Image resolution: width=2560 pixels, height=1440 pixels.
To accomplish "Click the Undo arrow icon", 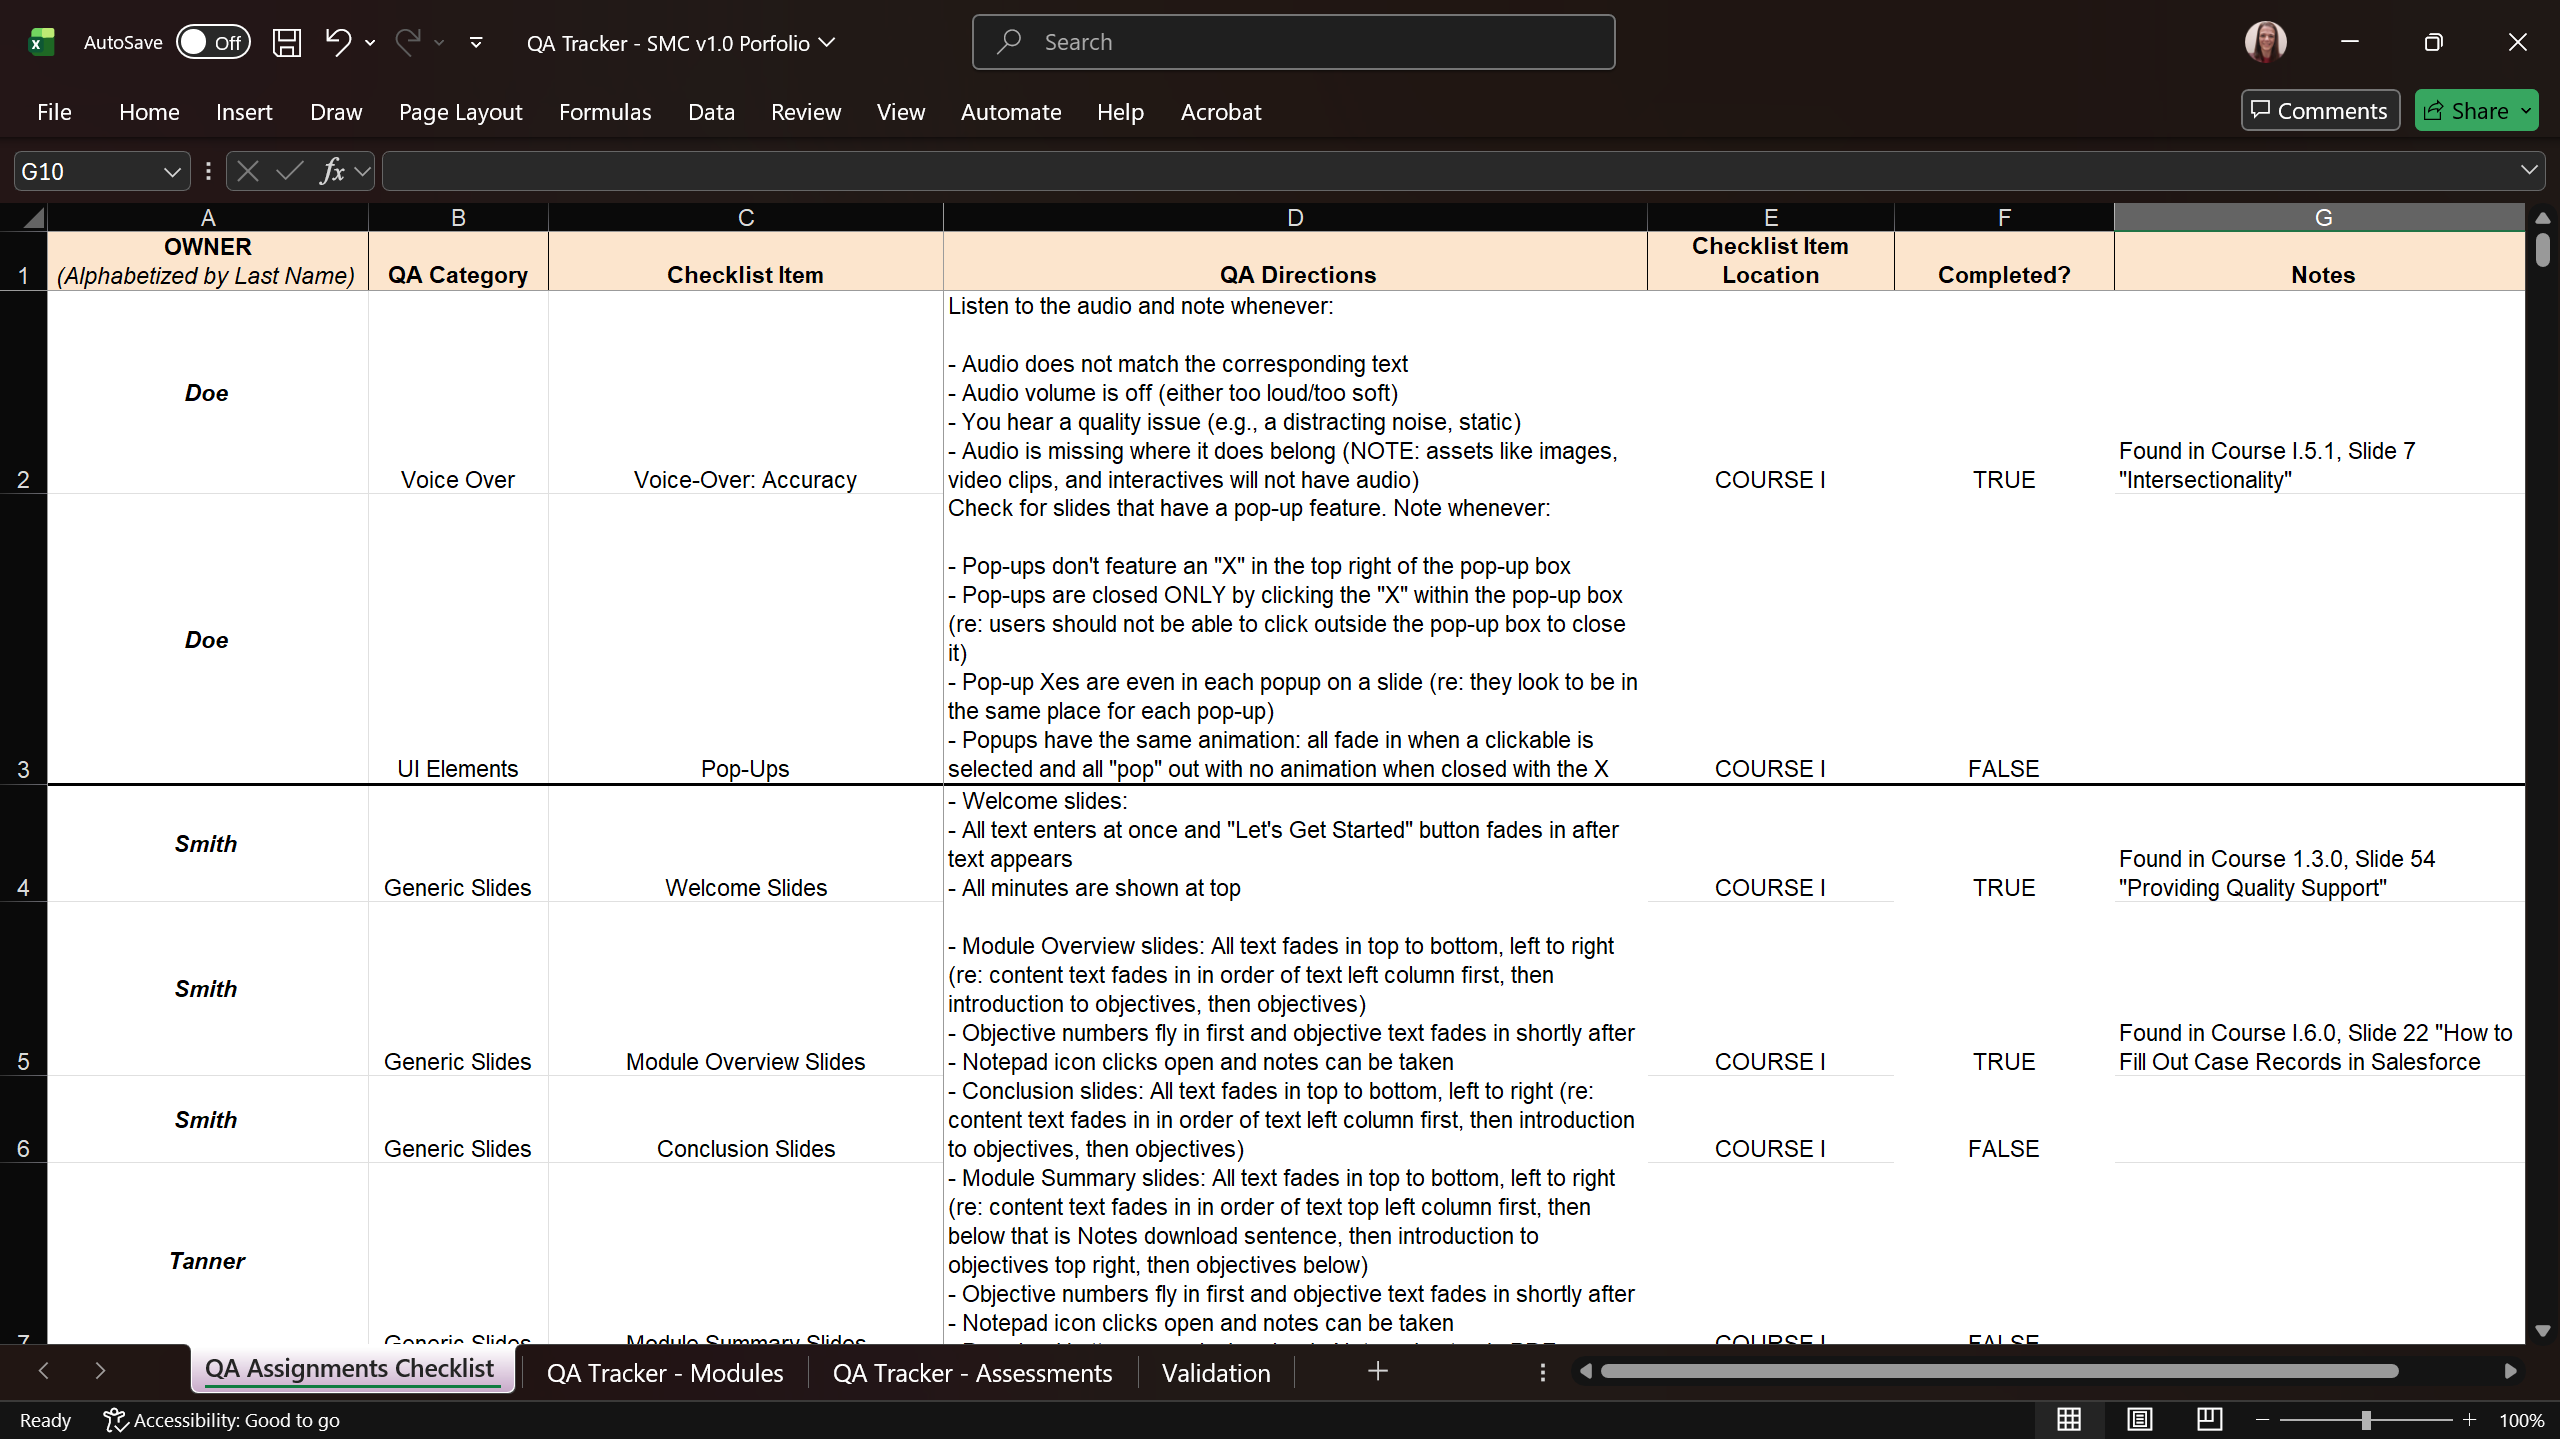I will (338, 42).
